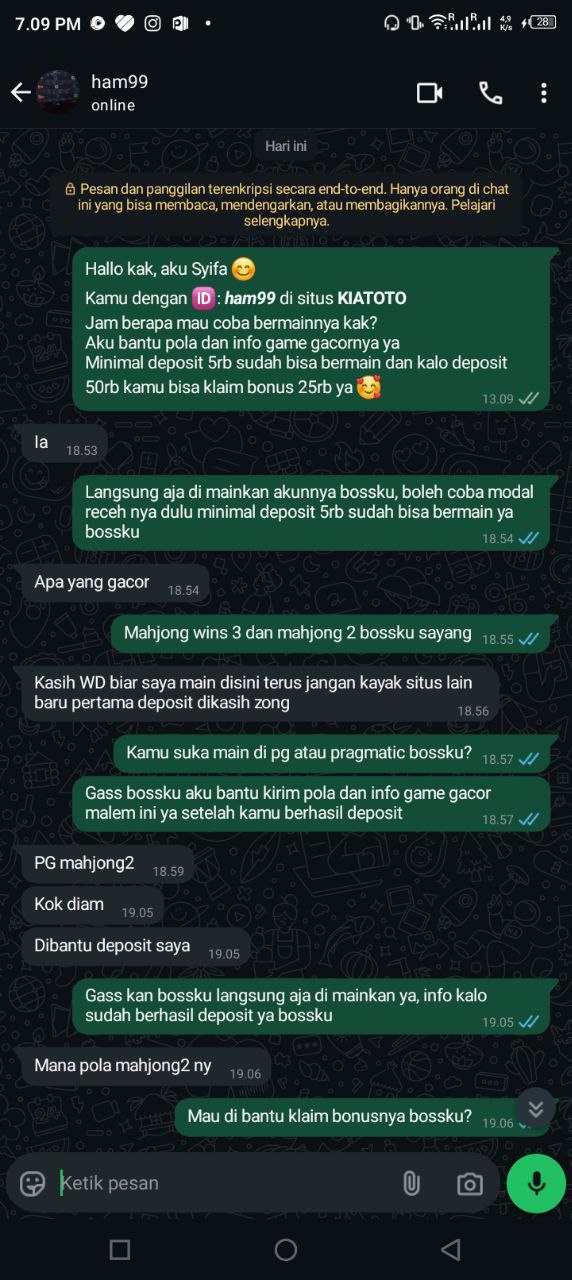Open ham99 profile picture
This screenshot has height=1280, width=572.
coord(58,93)
